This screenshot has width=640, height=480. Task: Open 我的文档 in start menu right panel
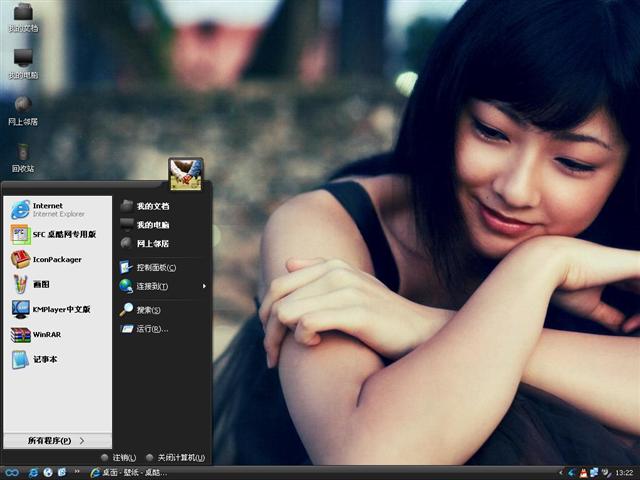(152, 205)
